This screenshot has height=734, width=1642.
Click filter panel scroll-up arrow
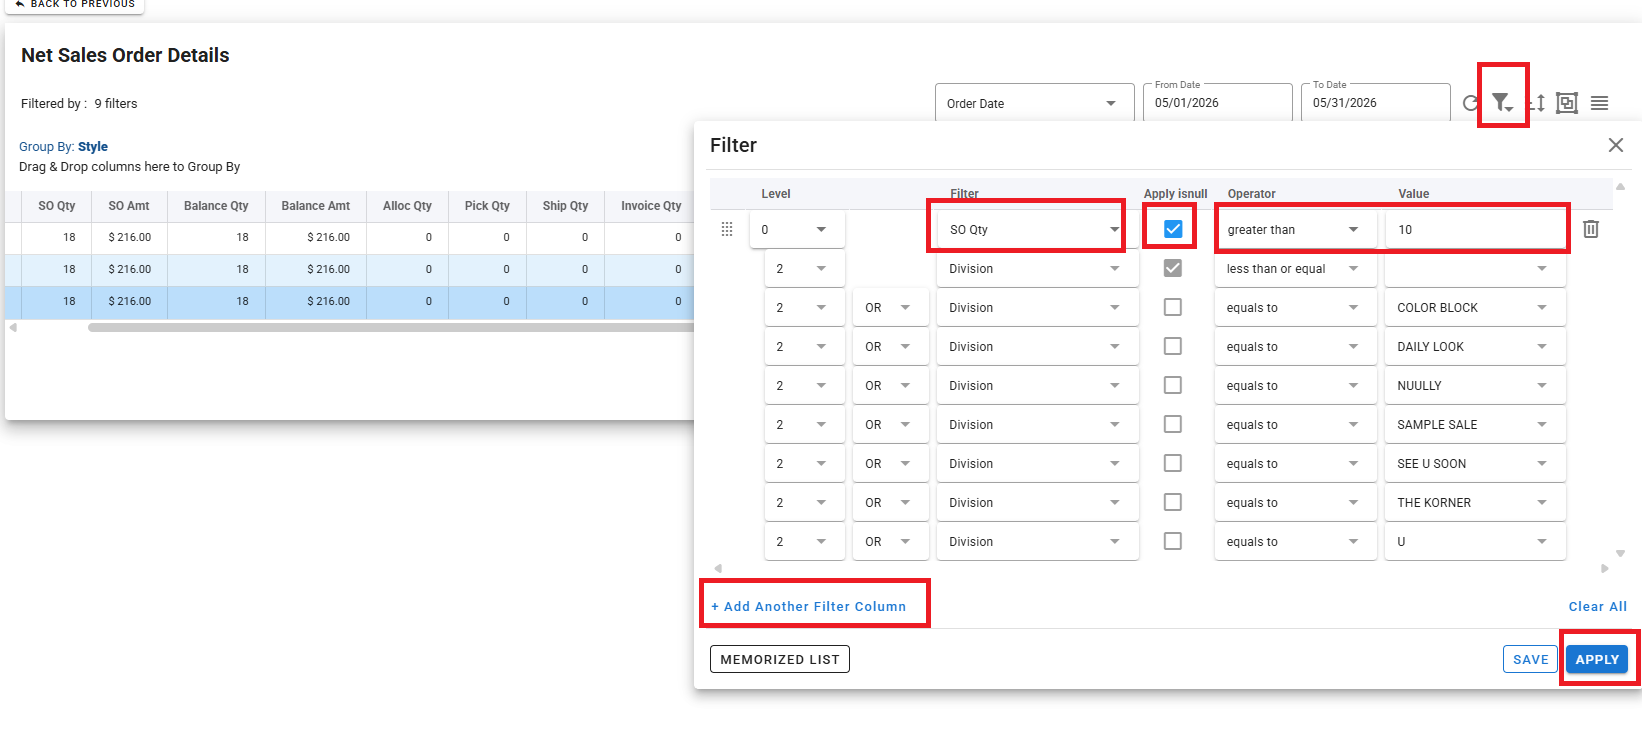click(1620, 186)
